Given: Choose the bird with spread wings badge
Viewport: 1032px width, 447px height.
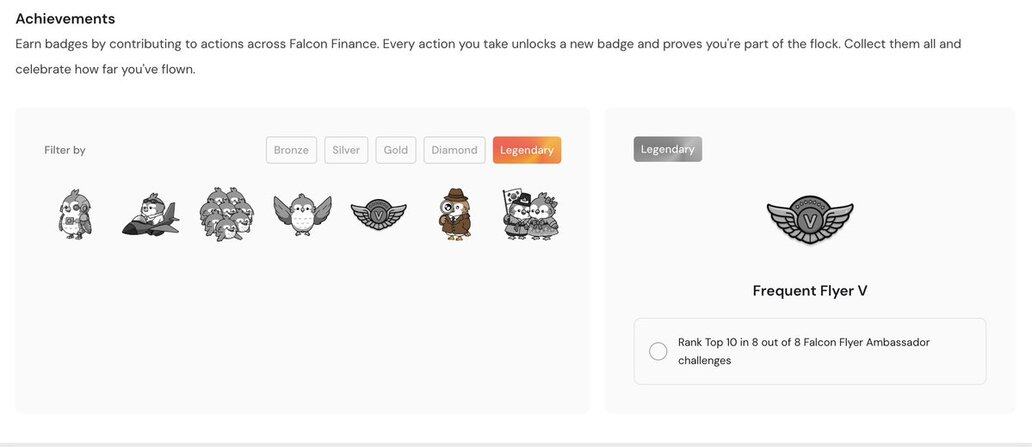Looking at the screenshot, I should [302, 214].
